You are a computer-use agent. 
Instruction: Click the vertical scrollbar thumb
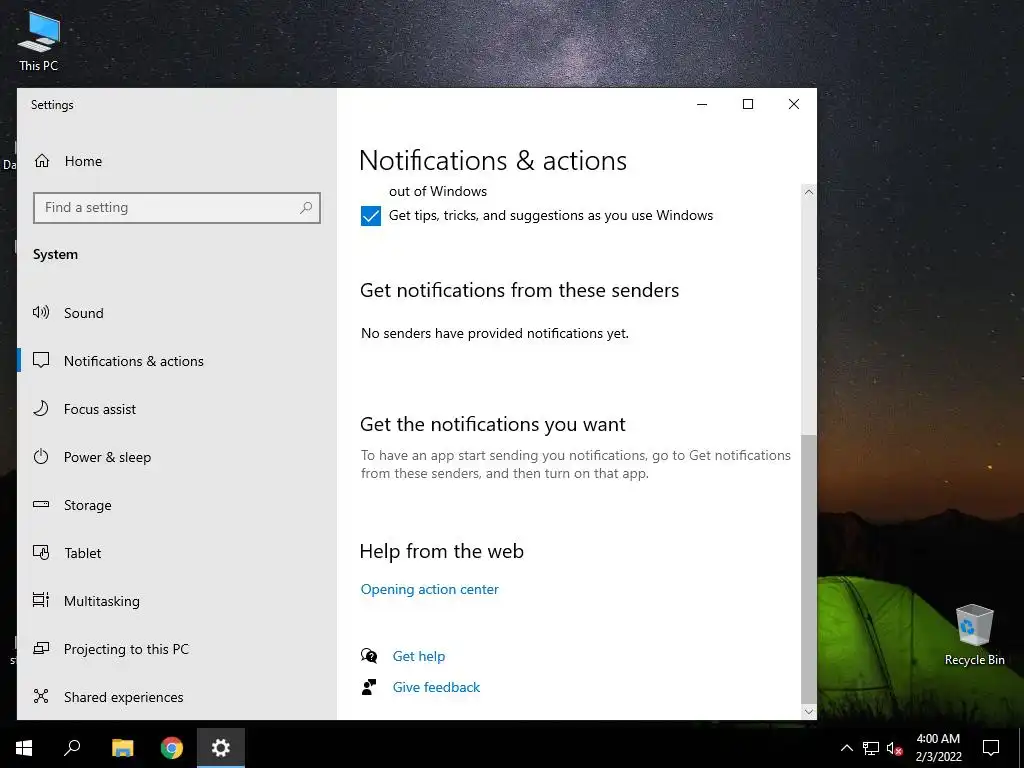pos(808,568)
